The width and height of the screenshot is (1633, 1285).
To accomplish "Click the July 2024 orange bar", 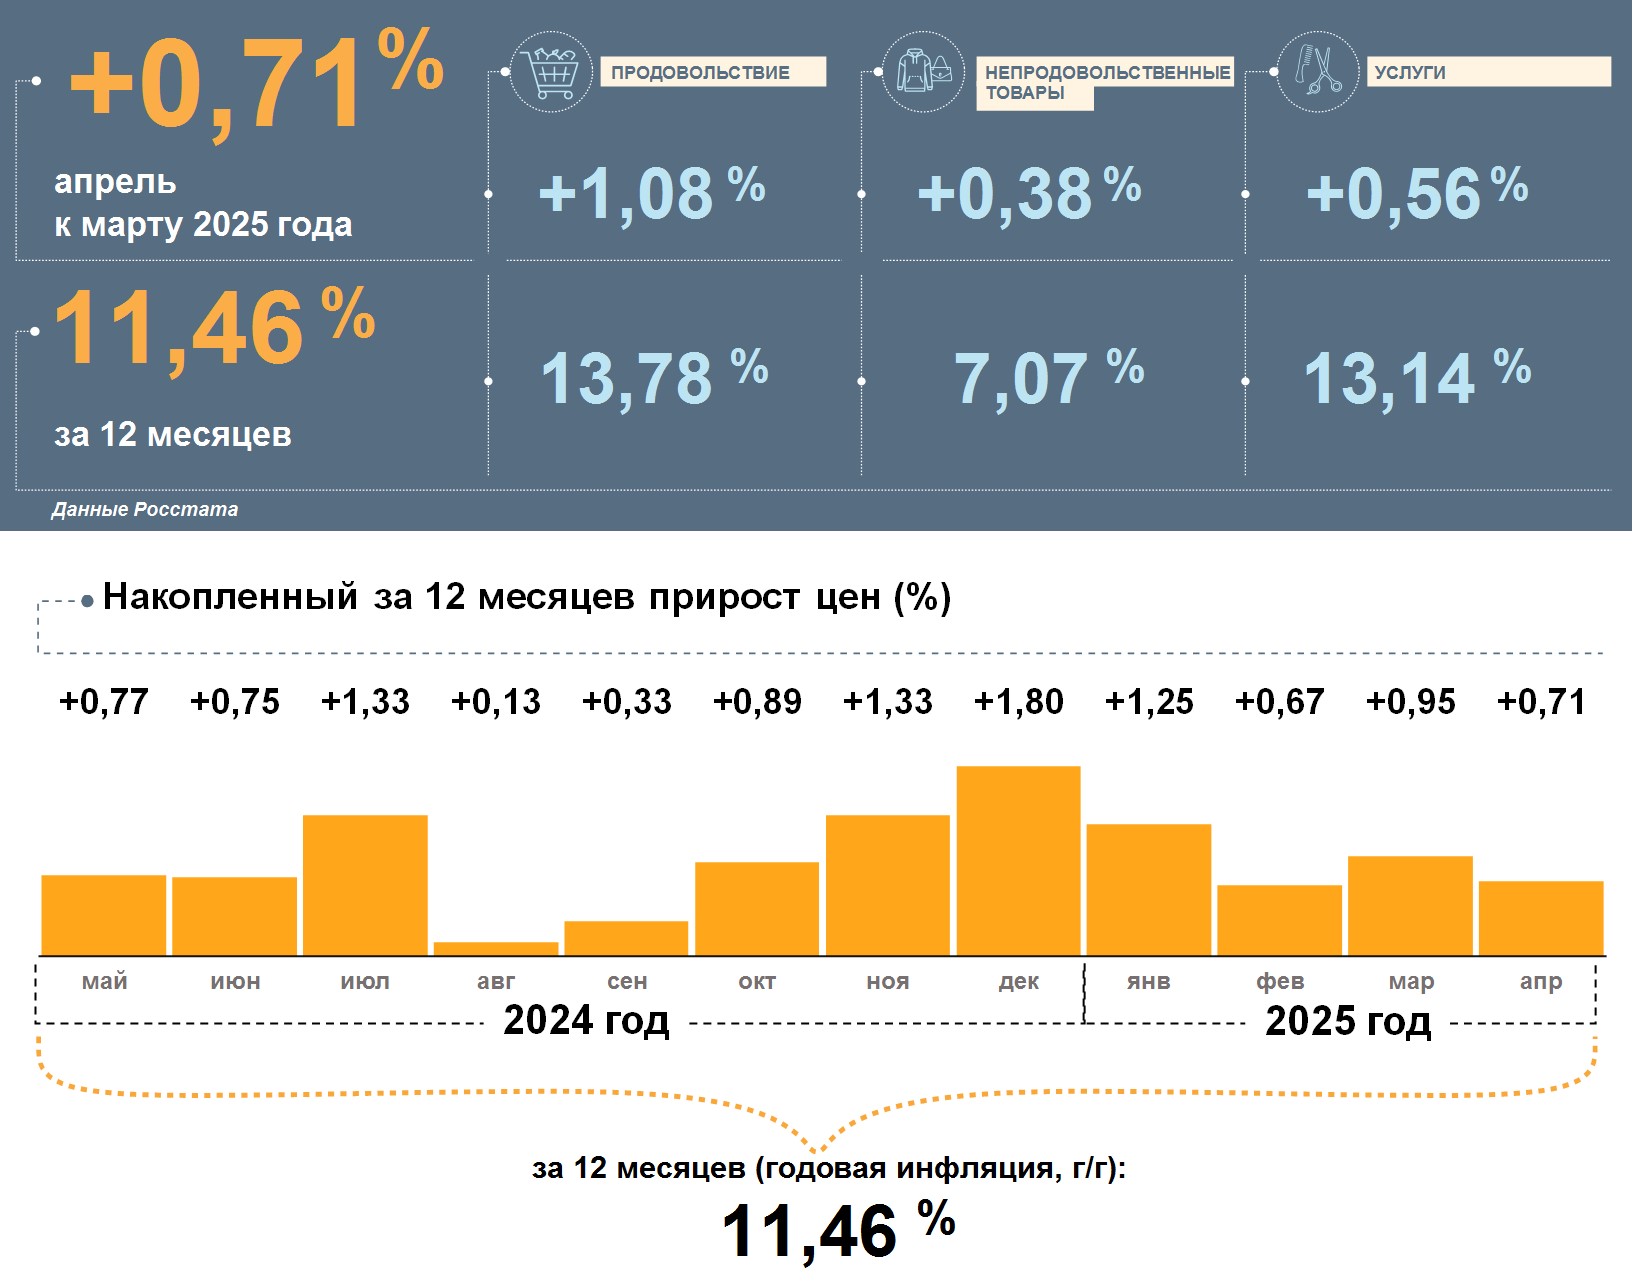I will [x=365, y=885].
